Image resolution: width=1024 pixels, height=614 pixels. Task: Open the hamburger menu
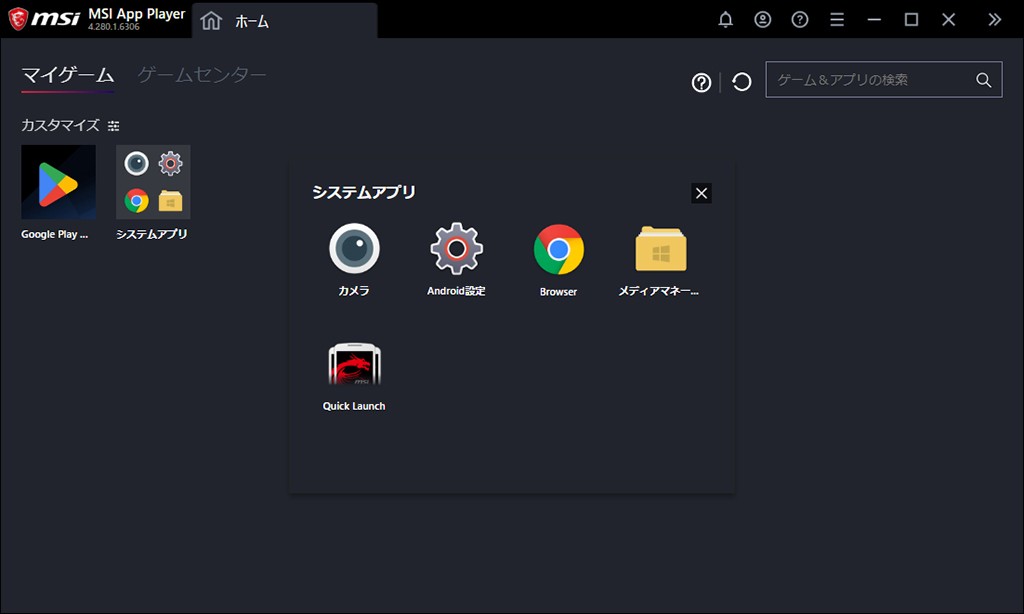tap(837, 20)
